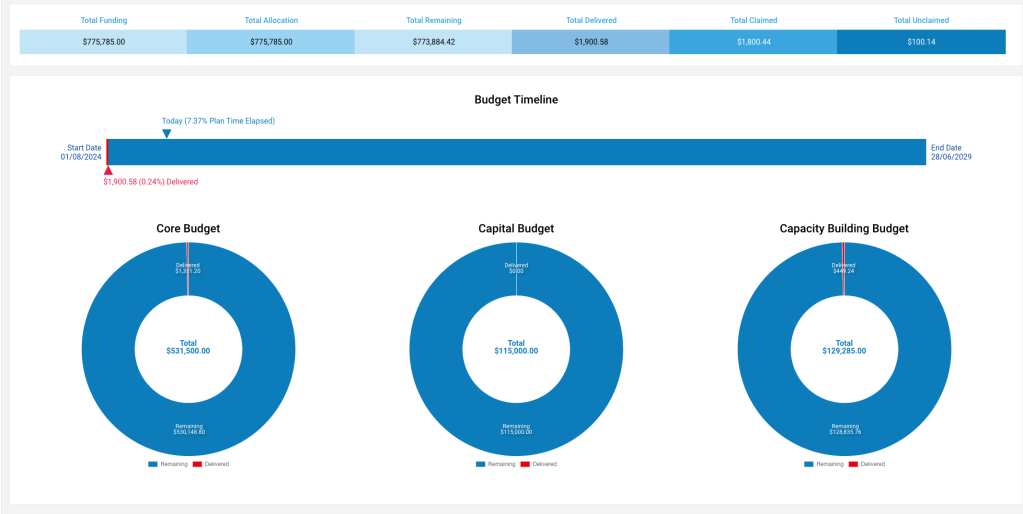Click the End Date 28/06/2029 label

pyautogui.click(x=951, y=152)
